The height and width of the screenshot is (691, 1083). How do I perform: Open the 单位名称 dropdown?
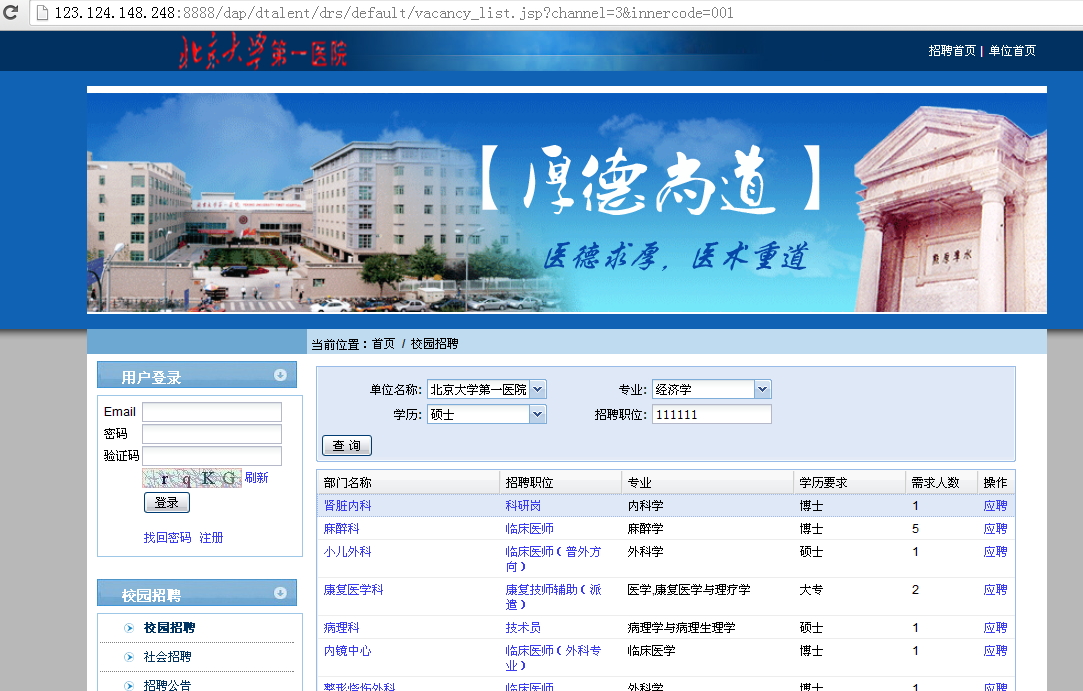click(x=486, y=390)
